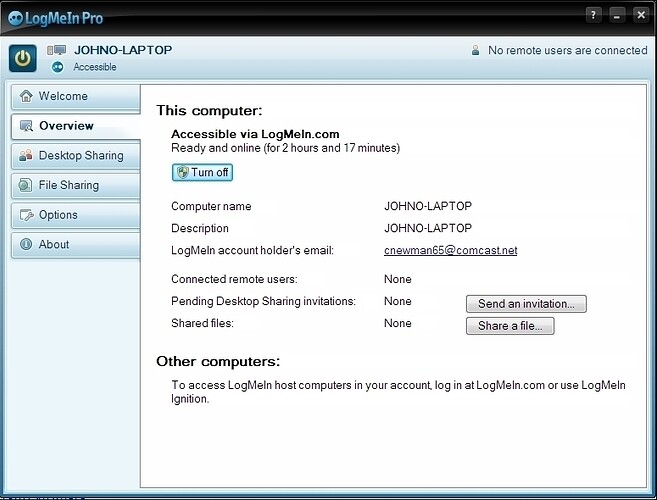This screenshot has width=657, height=500.
Task: Click the green power button icon
Action: (23, 58)
